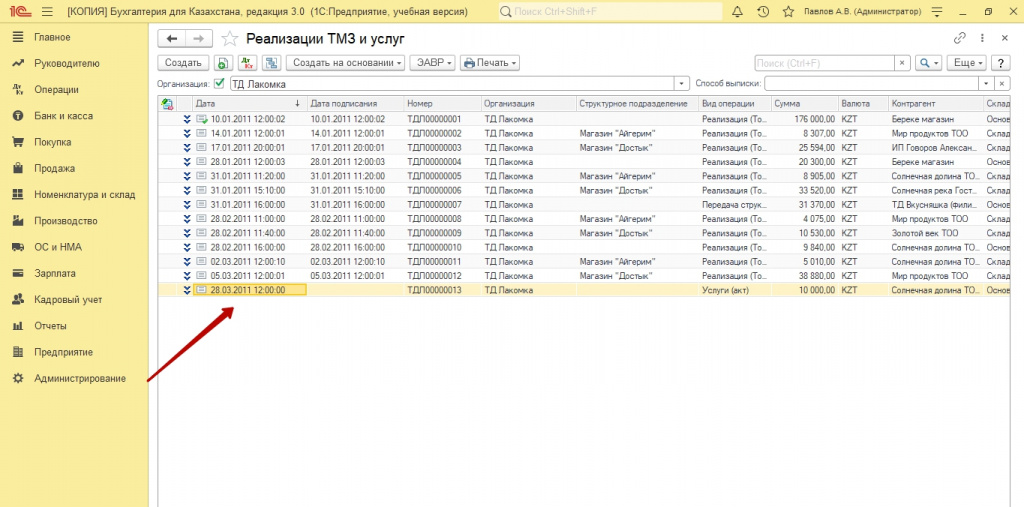Clear the Способ выписки field

pyautogui.click(x=1002, y=84)
